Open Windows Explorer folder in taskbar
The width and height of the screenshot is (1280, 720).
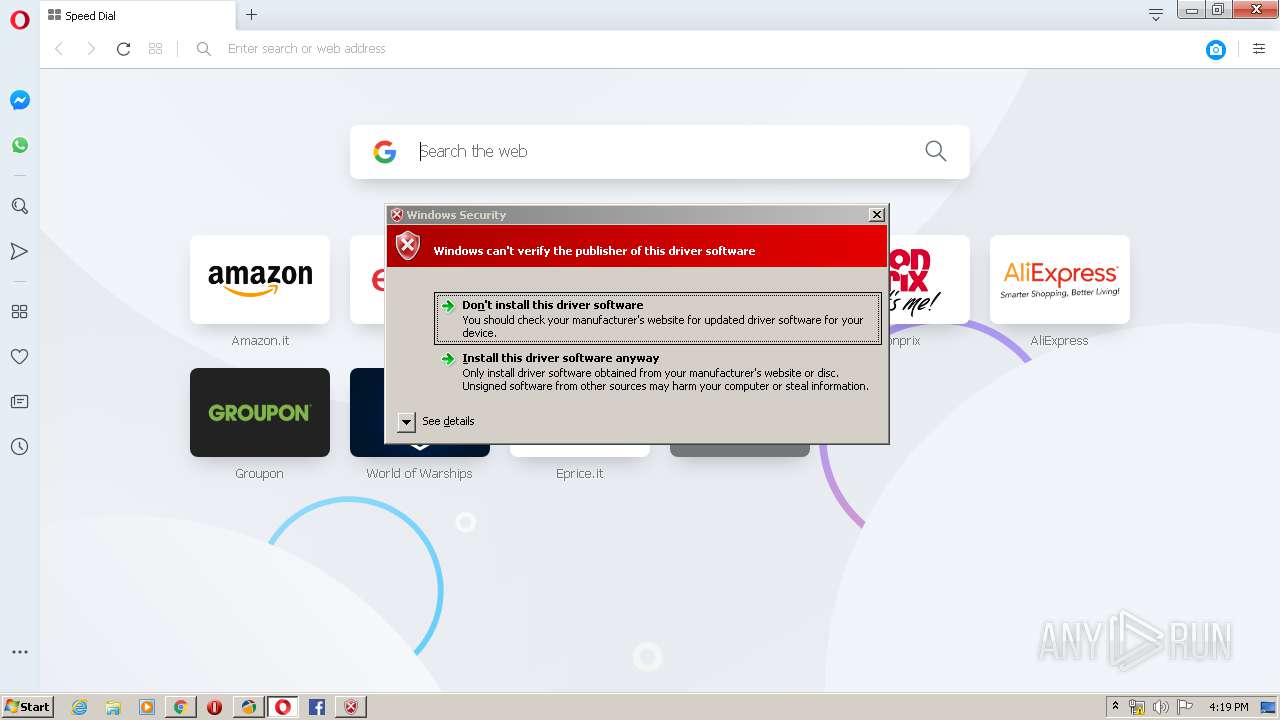point(113,707)
